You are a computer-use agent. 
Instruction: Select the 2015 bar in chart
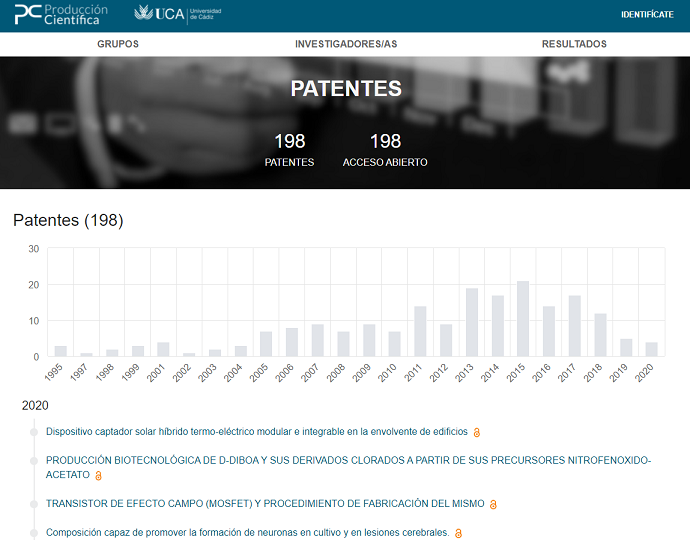click(523, 319)
